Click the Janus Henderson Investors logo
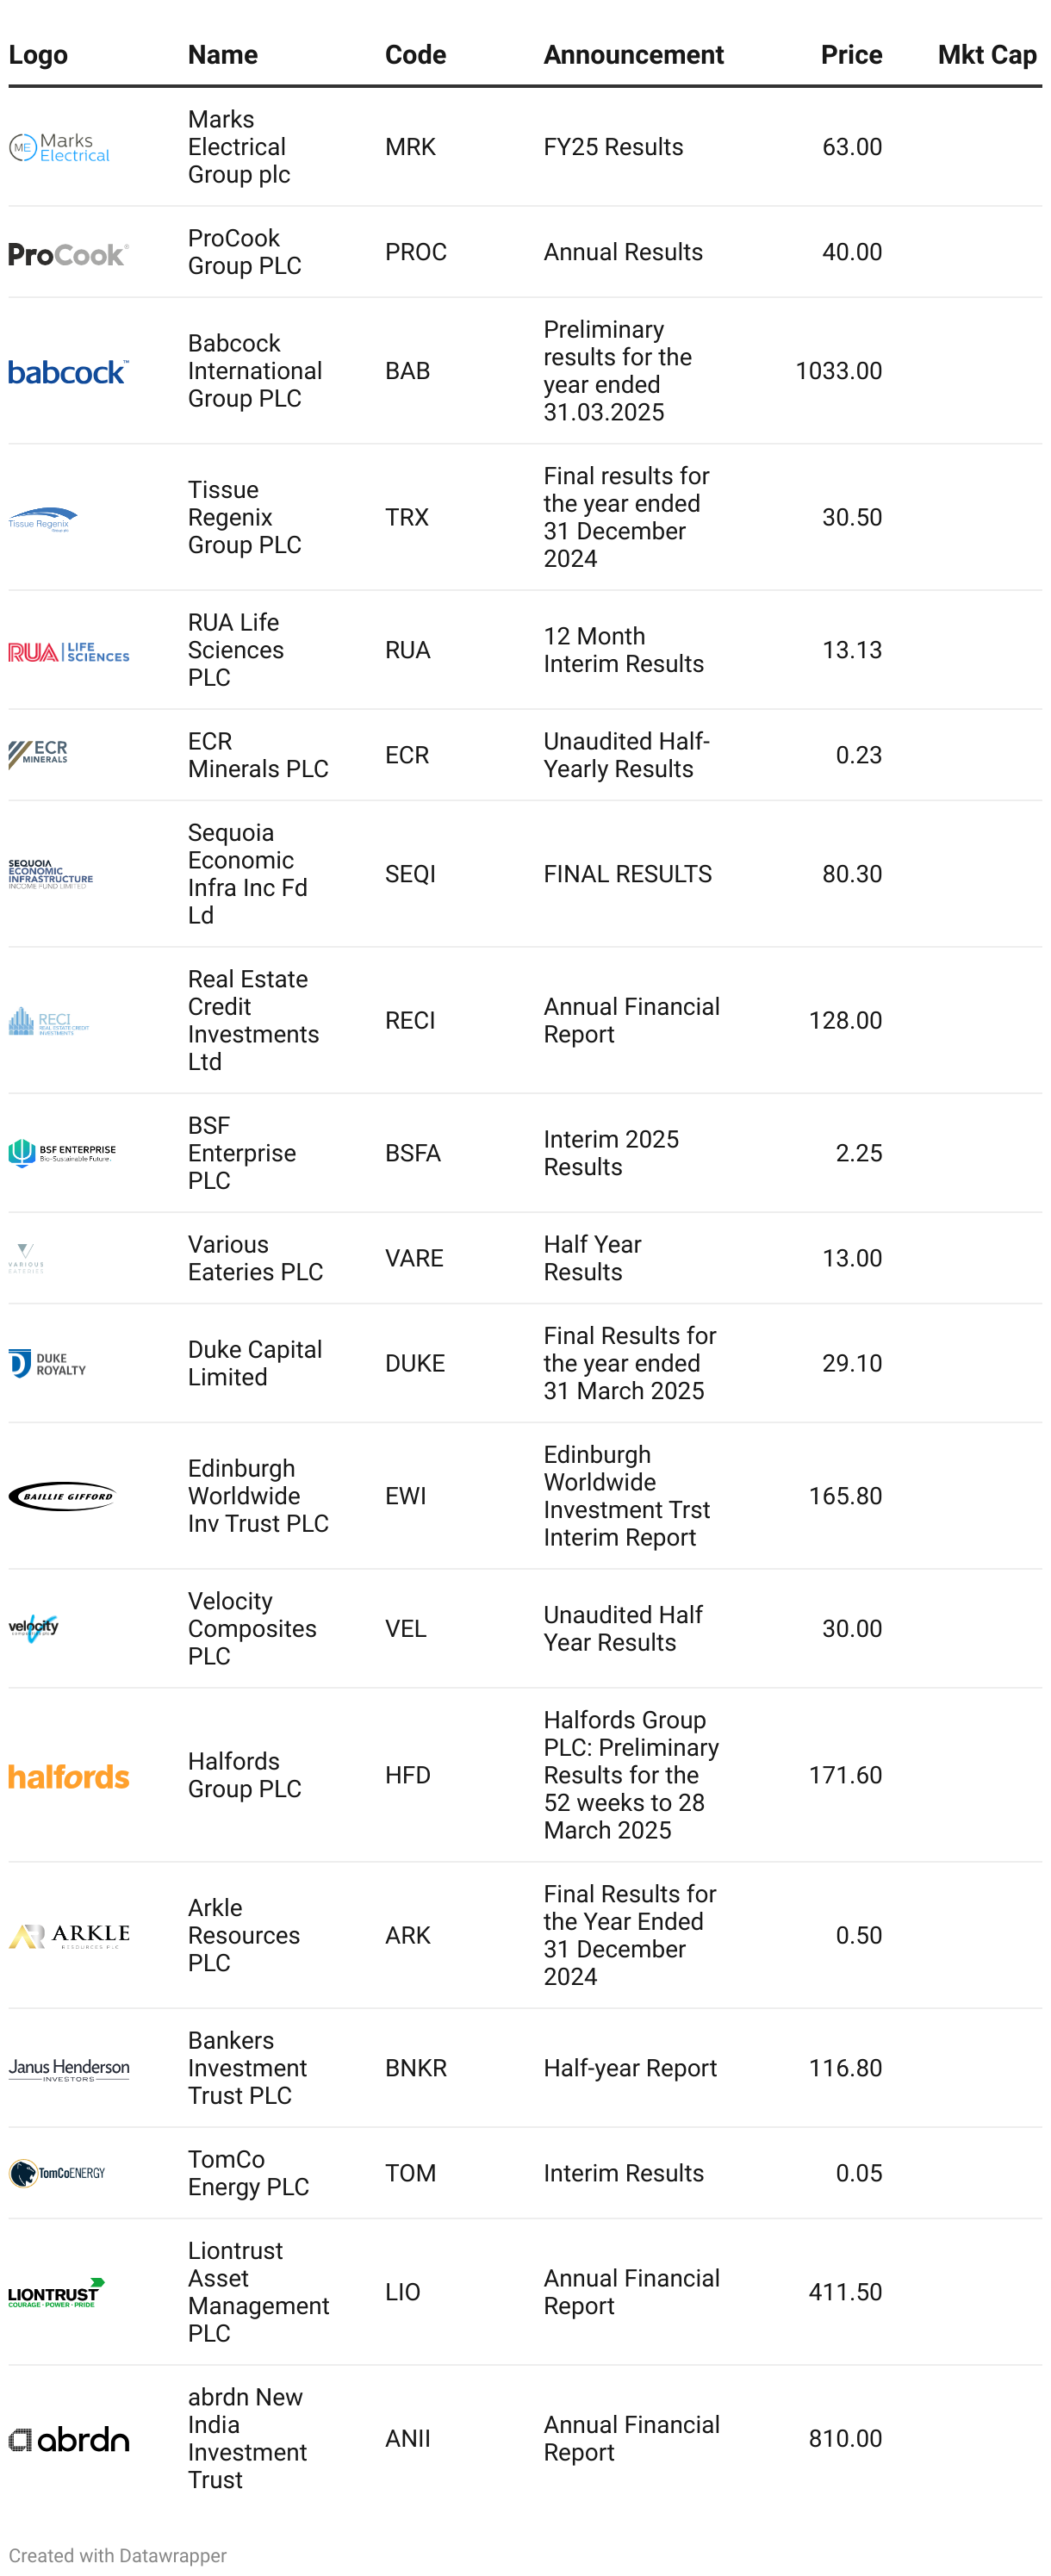 [x=68, y=2069]
